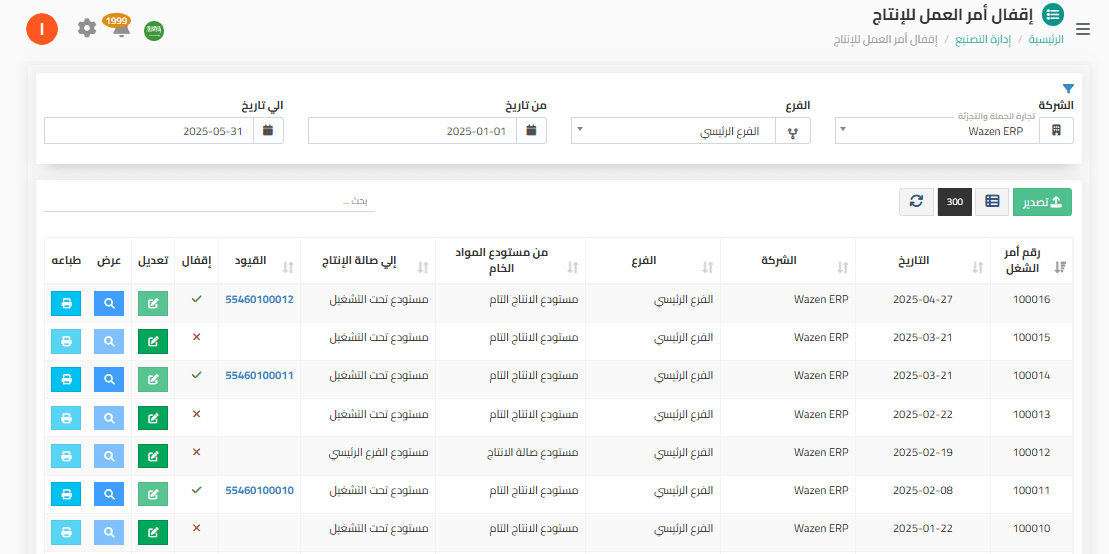Open the settings gear icon
This screenshot has height=554, width=1109.
click(87, 28)
